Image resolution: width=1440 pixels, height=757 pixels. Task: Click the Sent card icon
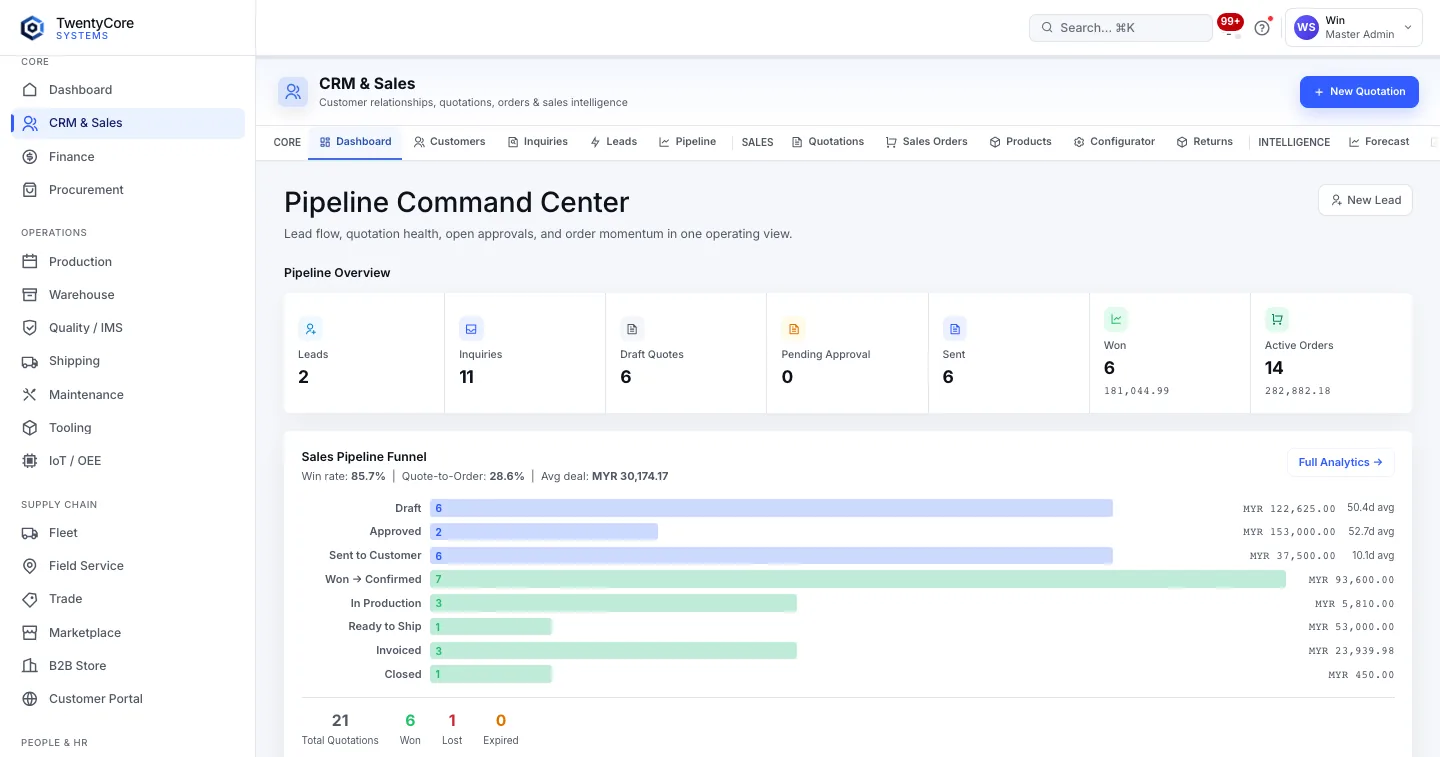coord(955,328)
